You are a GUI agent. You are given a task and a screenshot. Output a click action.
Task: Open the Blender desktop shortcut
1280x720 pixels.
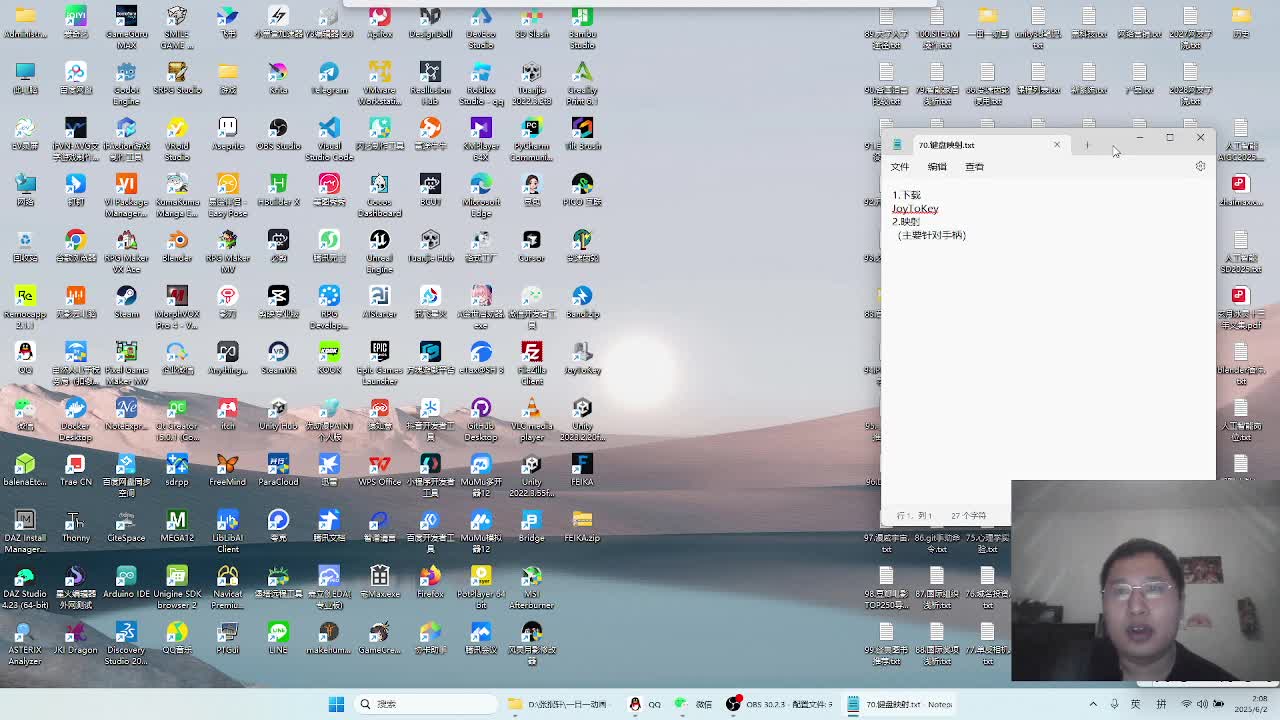pyautogui.click(x=177, y=246)
